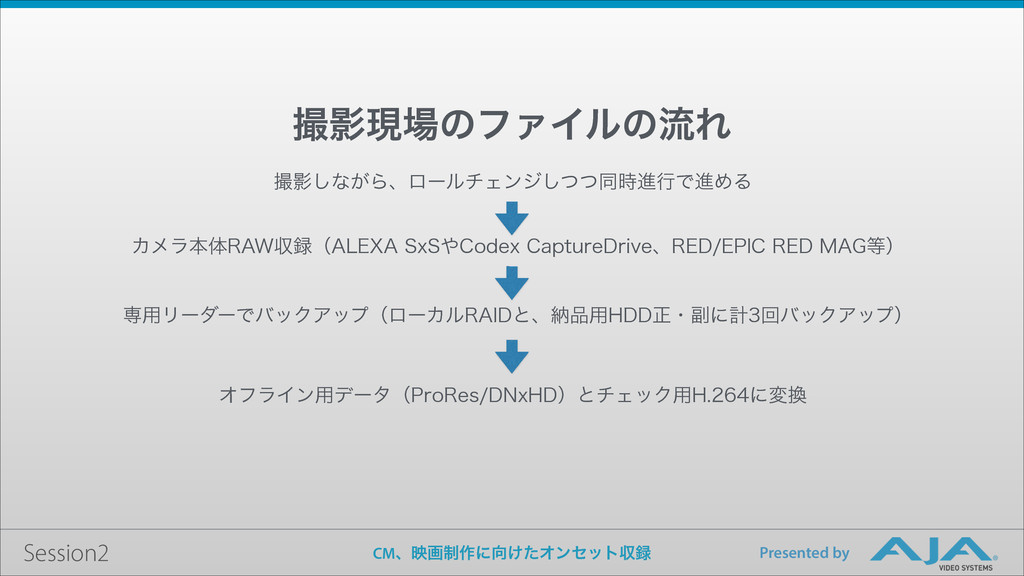Click footer text CM、映画制作に向けたオンセット収録

click(511, 553)
